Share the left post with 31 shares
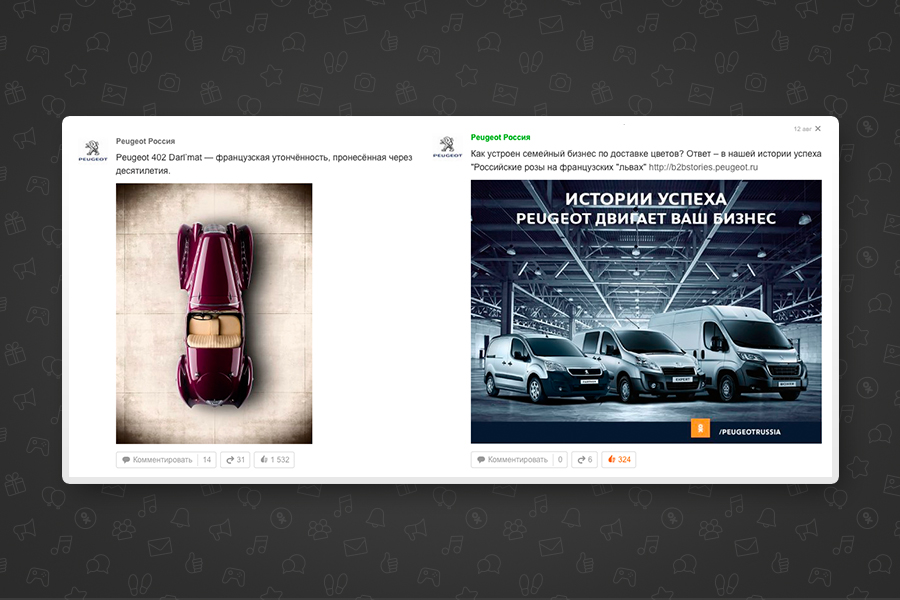Image resolution: width=900 pixels, height=600 pixels. pos(235,460)
